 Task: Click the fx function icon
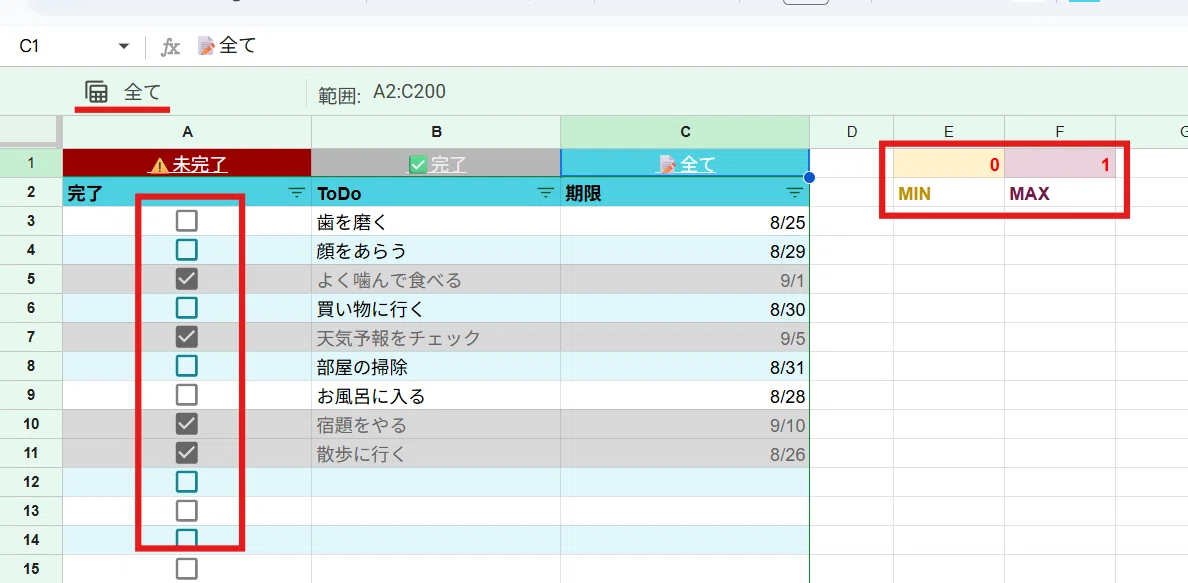(x=170, y=47)
